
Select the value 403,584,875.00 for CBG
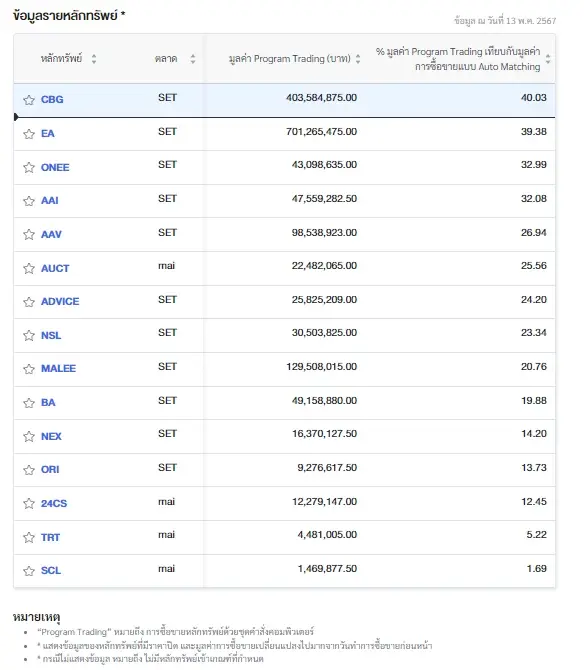pyautogui.click(x=321, y=98)
